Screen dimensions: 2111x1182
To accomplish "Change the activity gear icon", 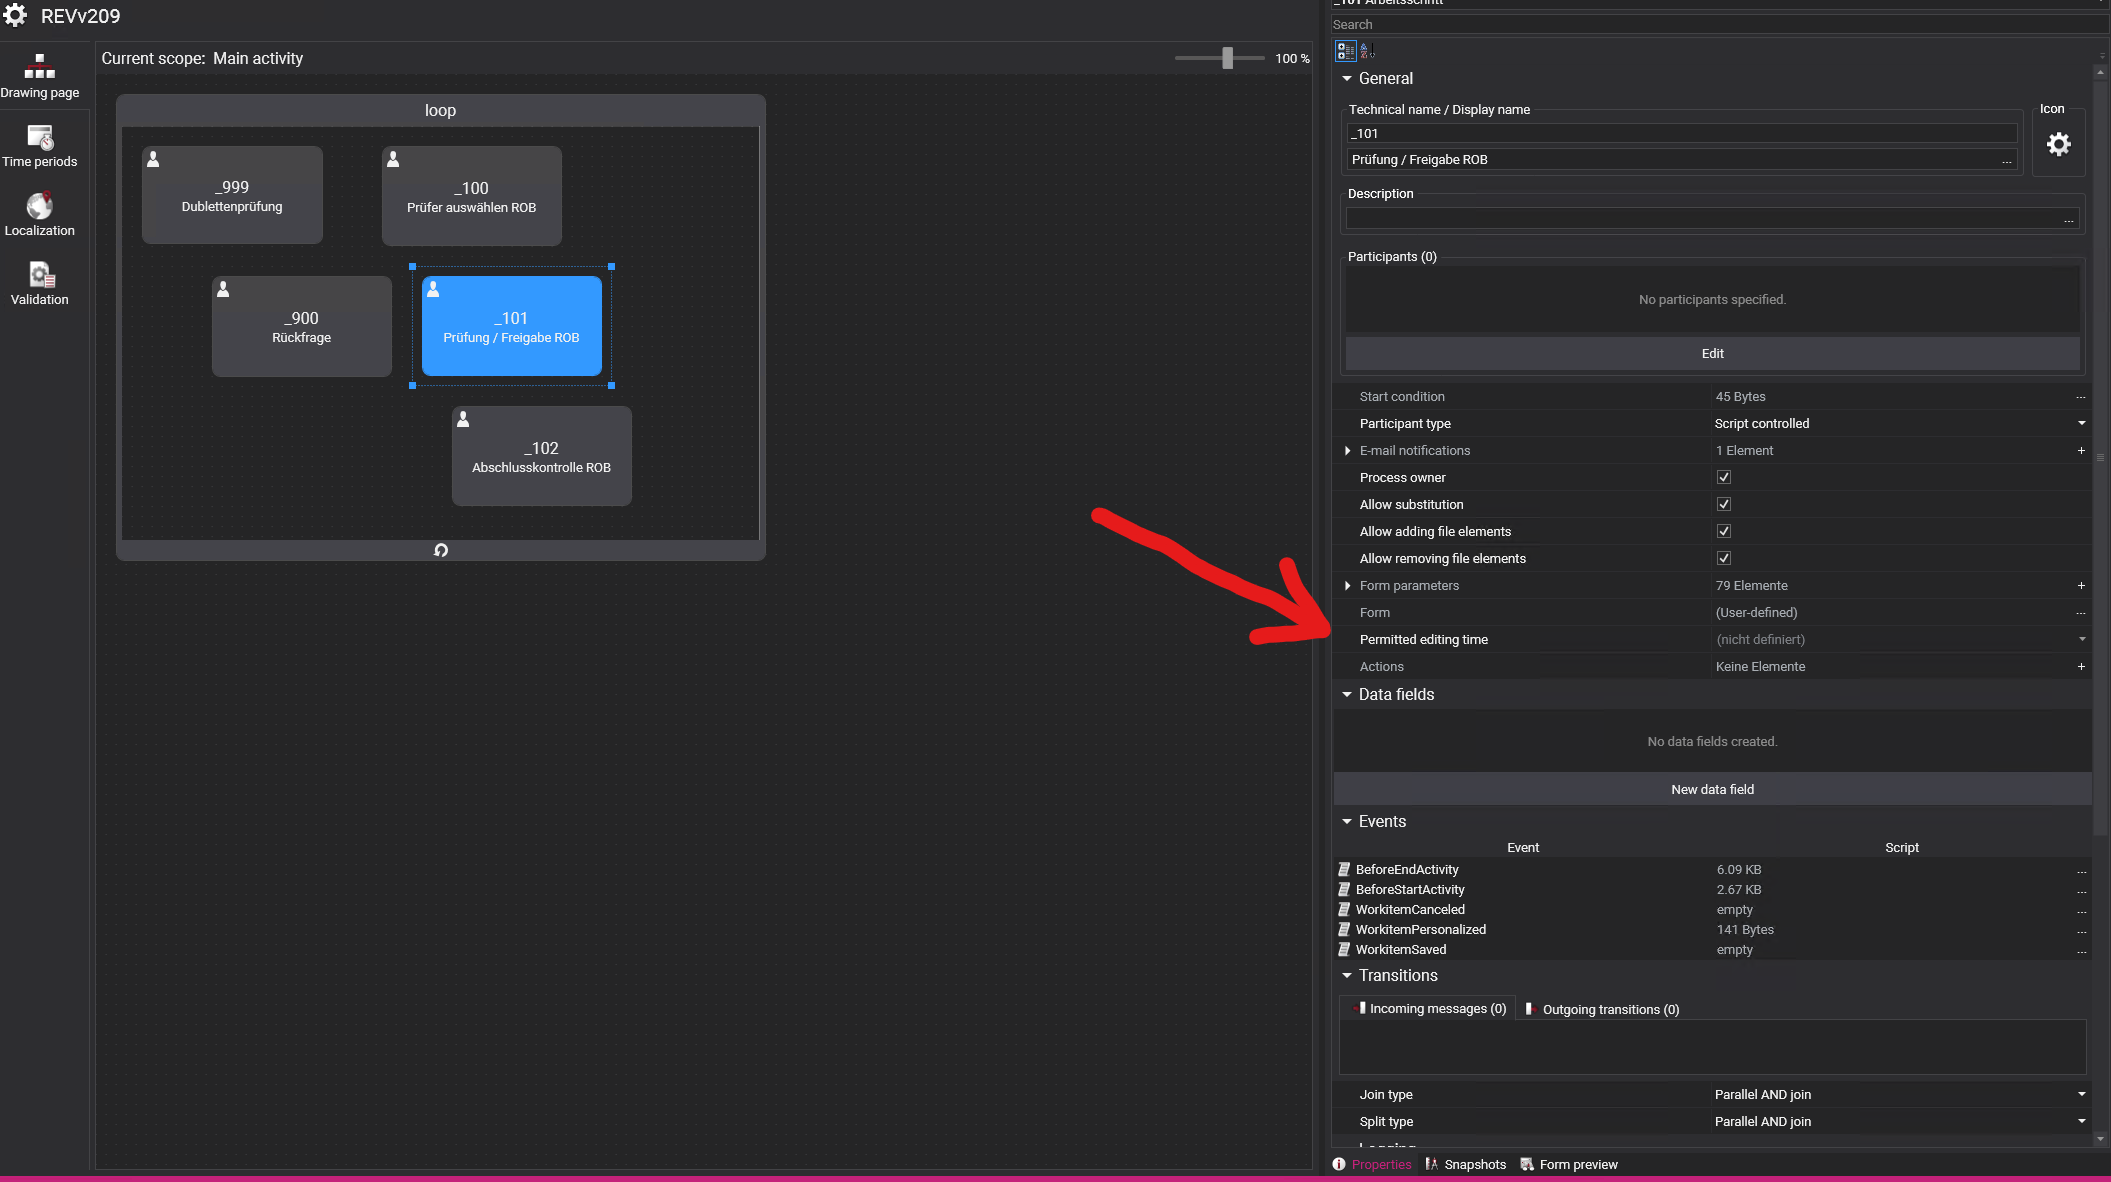I will coord(2058,145).
